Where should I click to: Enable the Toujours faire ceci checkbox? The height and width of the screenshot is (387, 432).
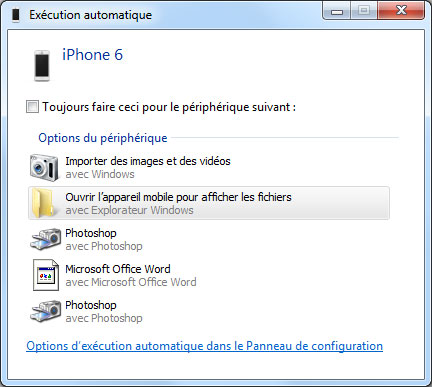click(x=32, y=107)
